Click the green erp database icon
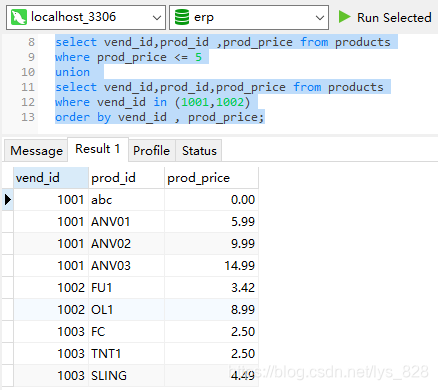Viewport: 438px width, 390px height. [x=182, y=17]
